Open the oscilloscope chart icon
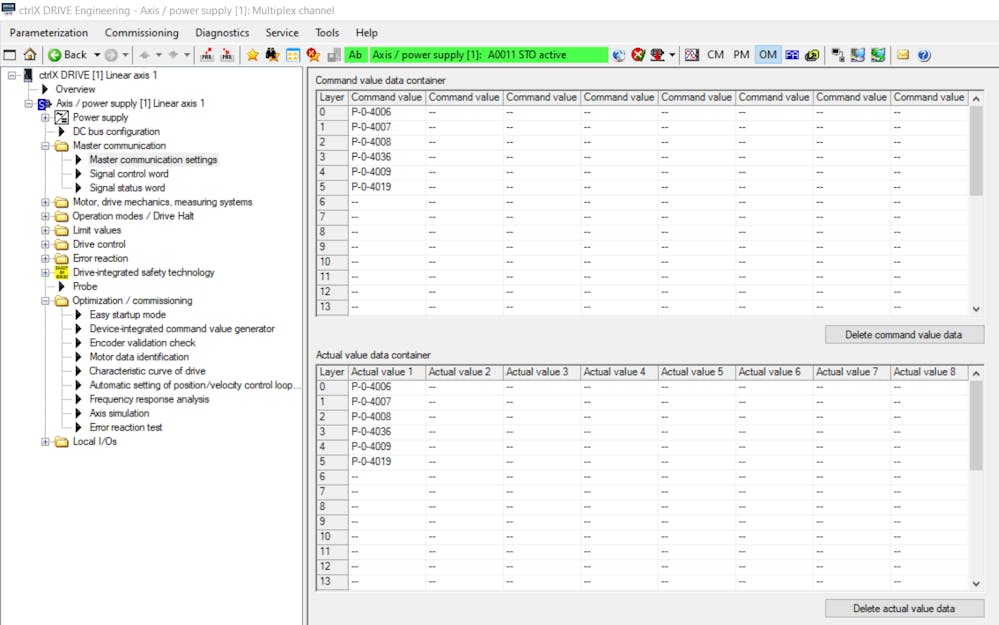Viewport: 999px width, 625px height. (x=692, y=55)
